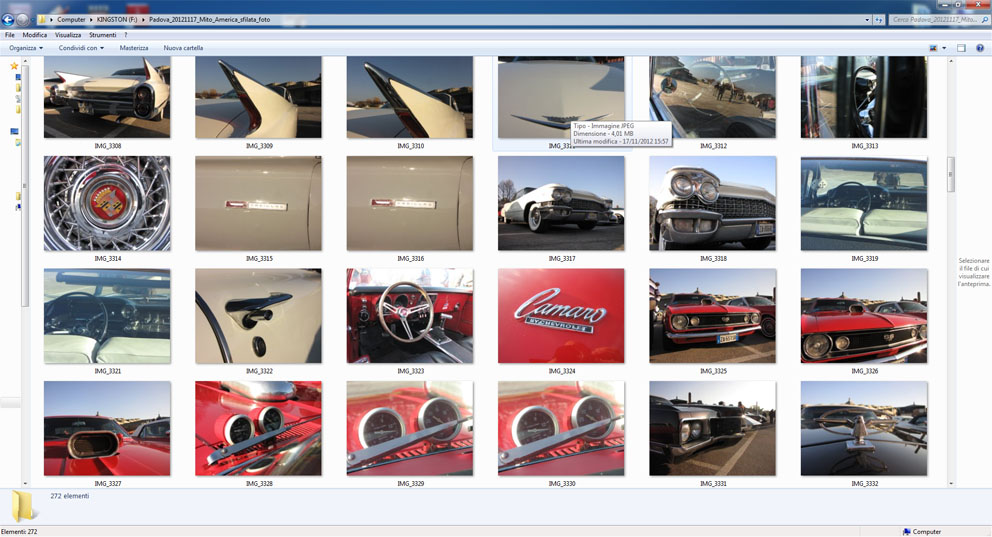Click the refresh button beside address bar

point(879,19)
